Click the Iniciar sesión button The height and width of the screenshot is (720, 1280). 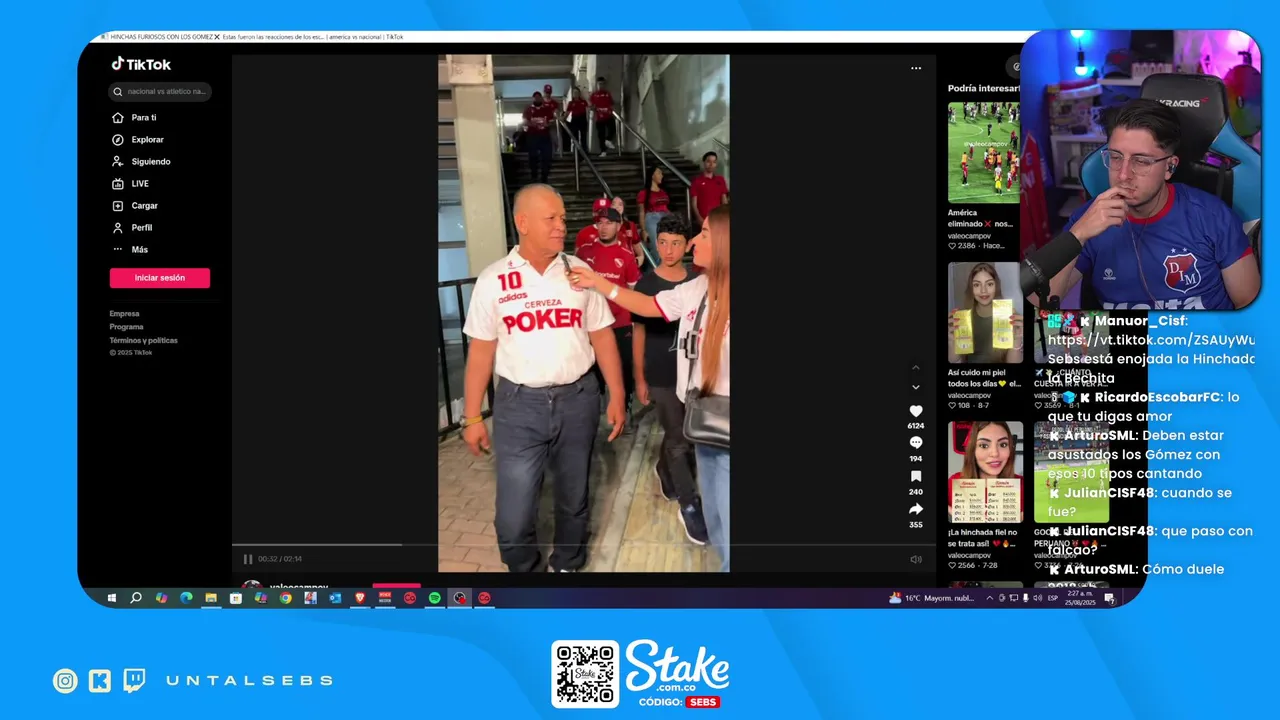[160, 278]
